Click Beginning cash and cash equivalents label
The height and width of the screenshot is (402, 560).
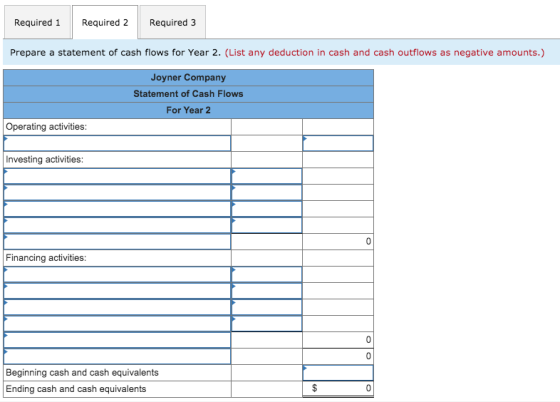click(x=82, y=372)
